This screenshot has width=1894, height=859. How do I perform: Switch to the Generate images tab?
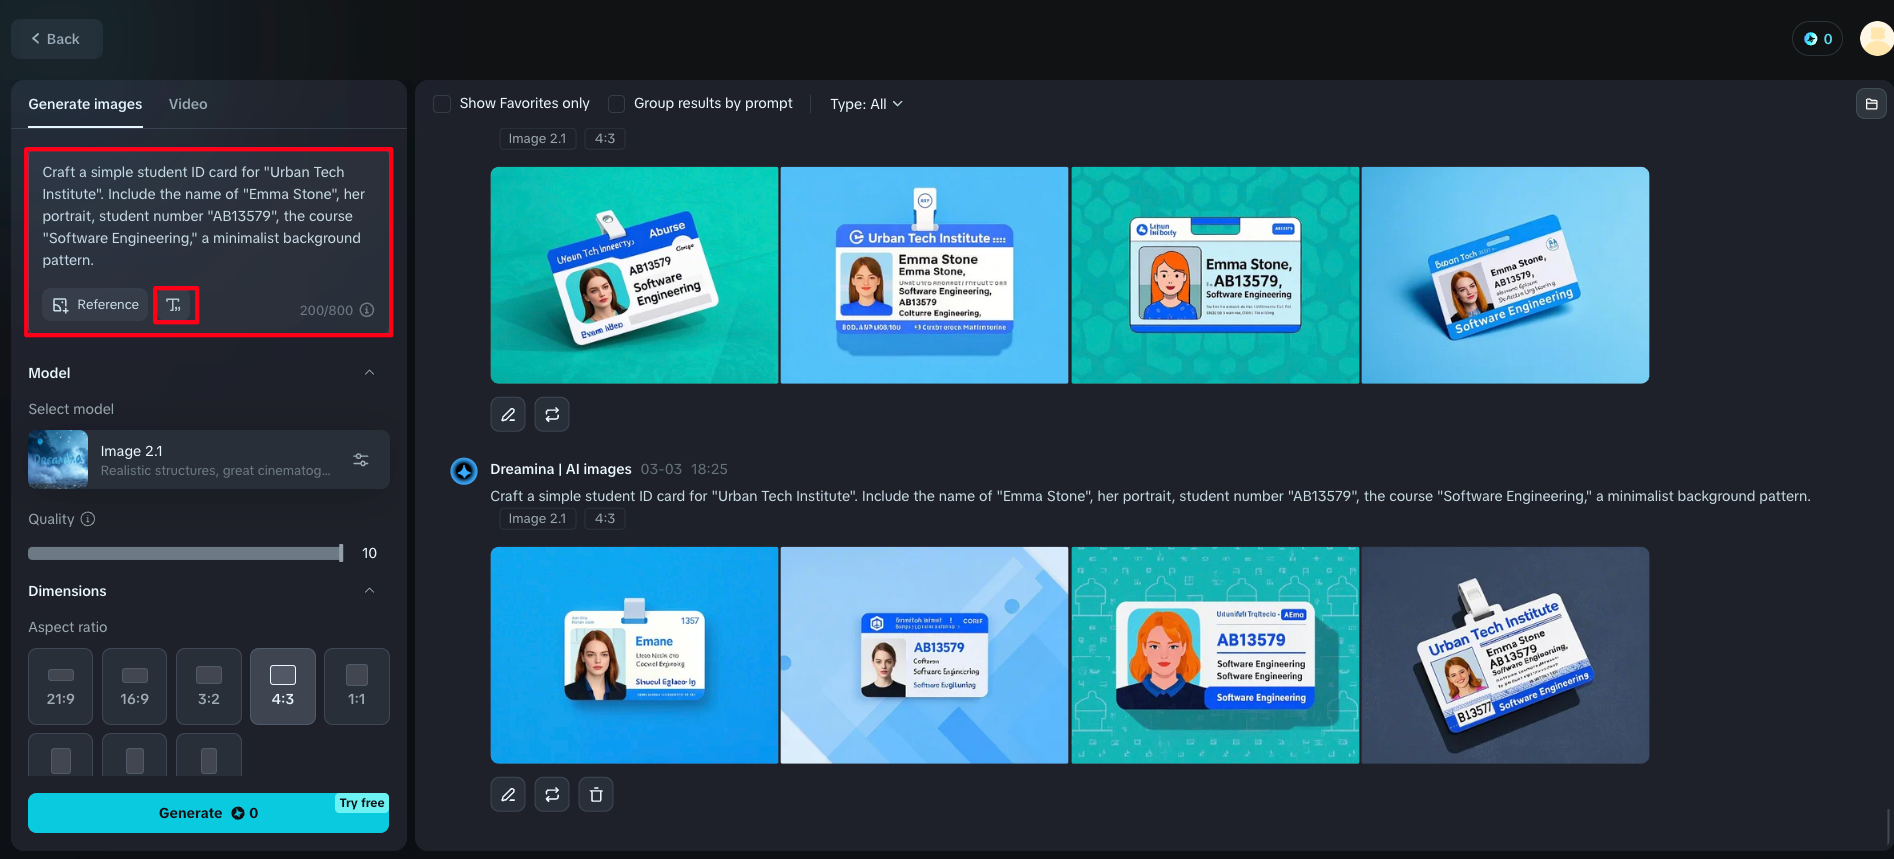[85, 104]
